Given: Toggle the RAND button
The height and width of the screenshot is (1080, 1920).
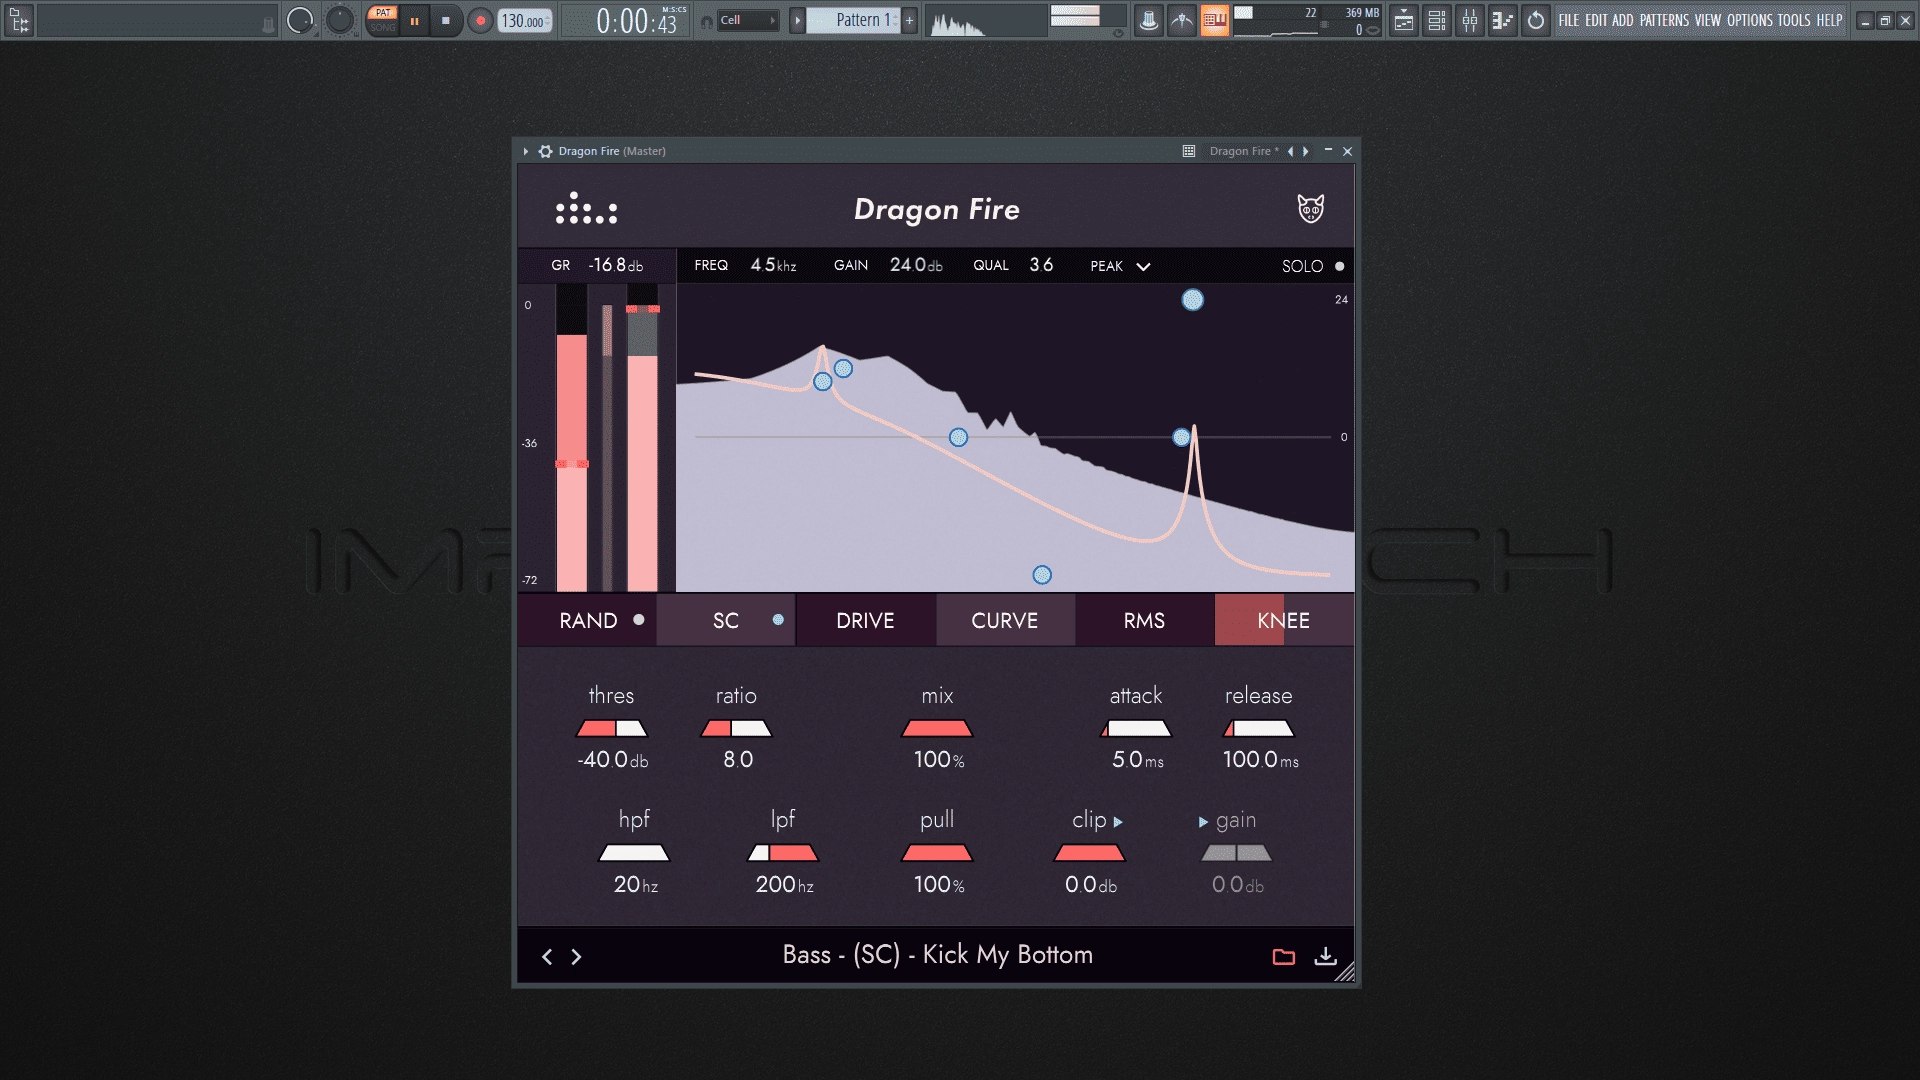Looking at the screenshot, I should point(587,620).
